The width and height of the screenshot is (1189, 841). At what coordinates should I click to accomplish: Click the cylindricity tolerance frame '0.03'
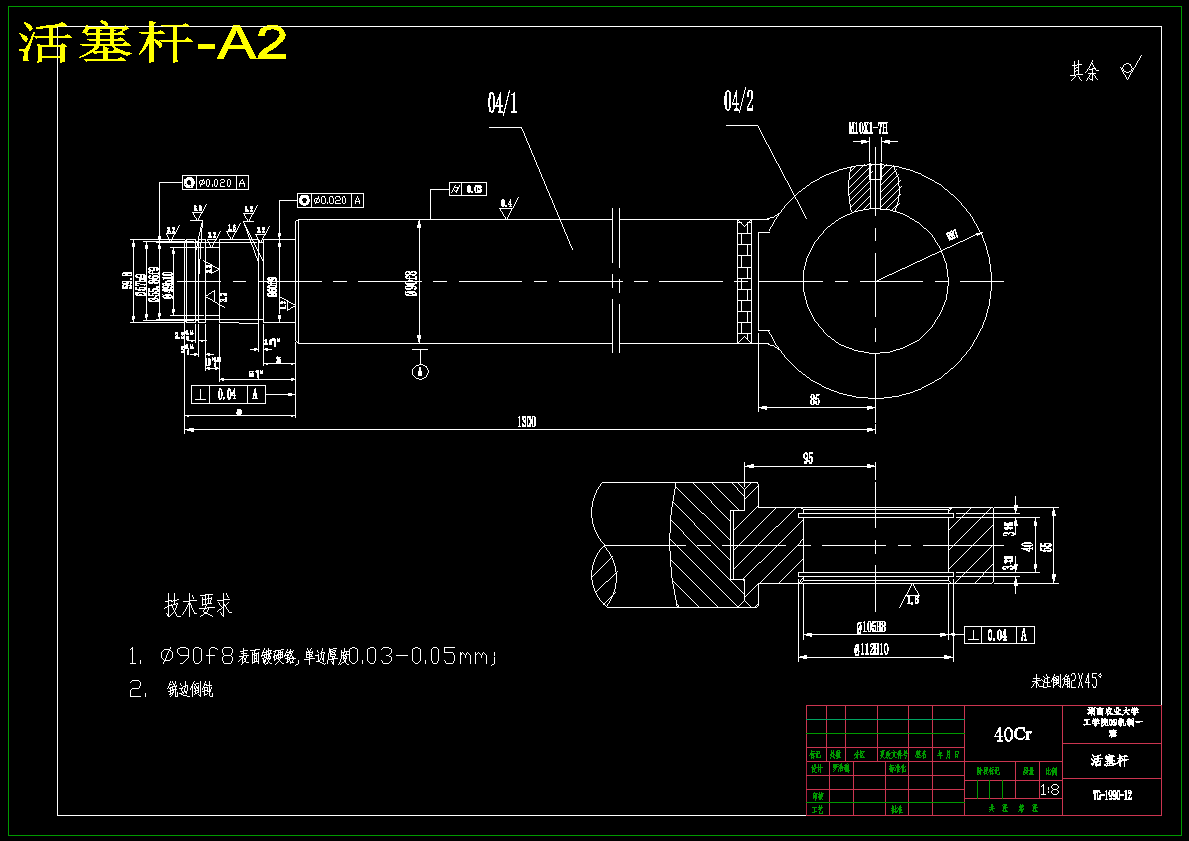[x=467, y=189]
